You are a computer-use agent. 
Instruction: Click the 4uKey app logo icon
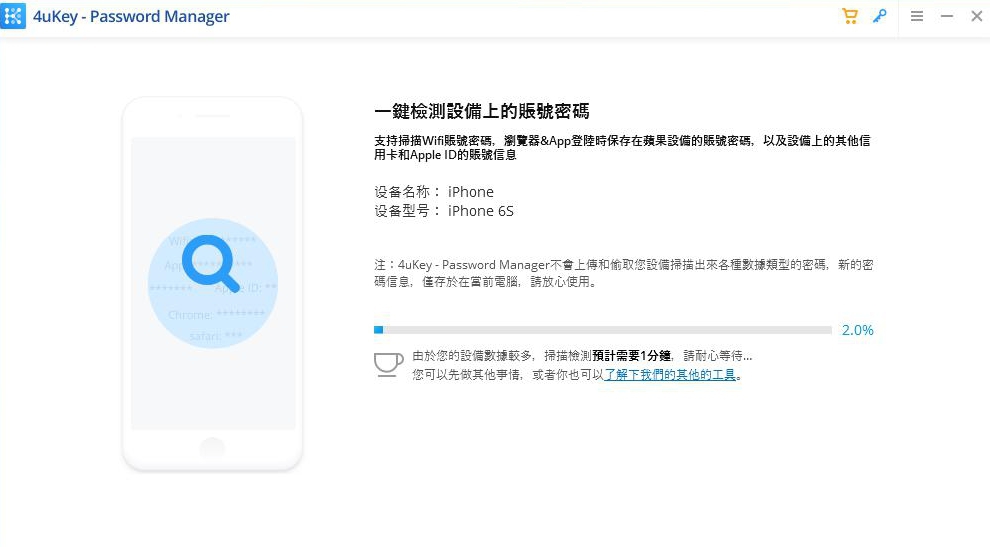coord(13,16)
